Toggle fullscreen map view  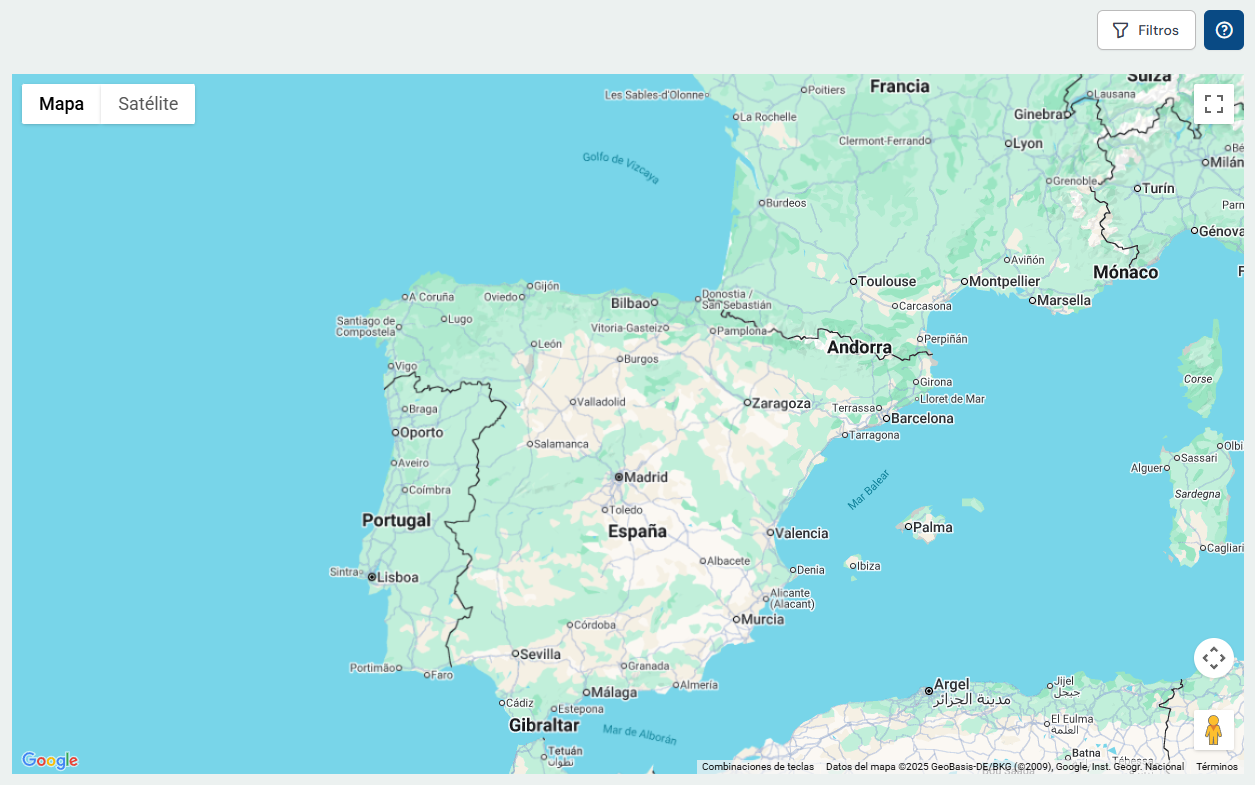point(1214,104)
